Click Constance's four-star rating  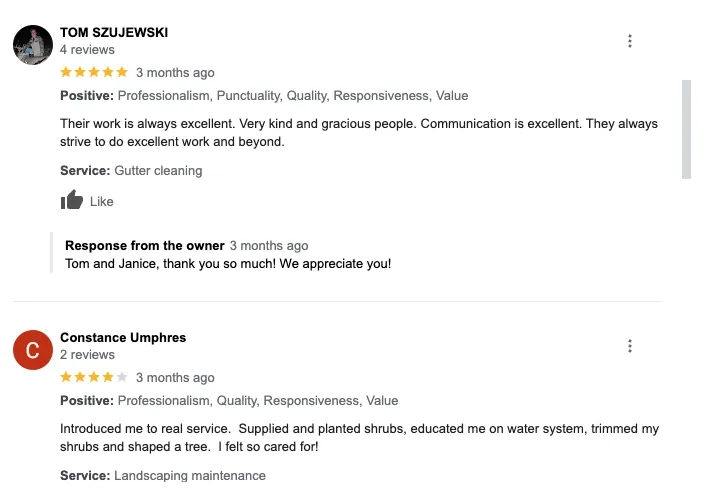point(94,377)
